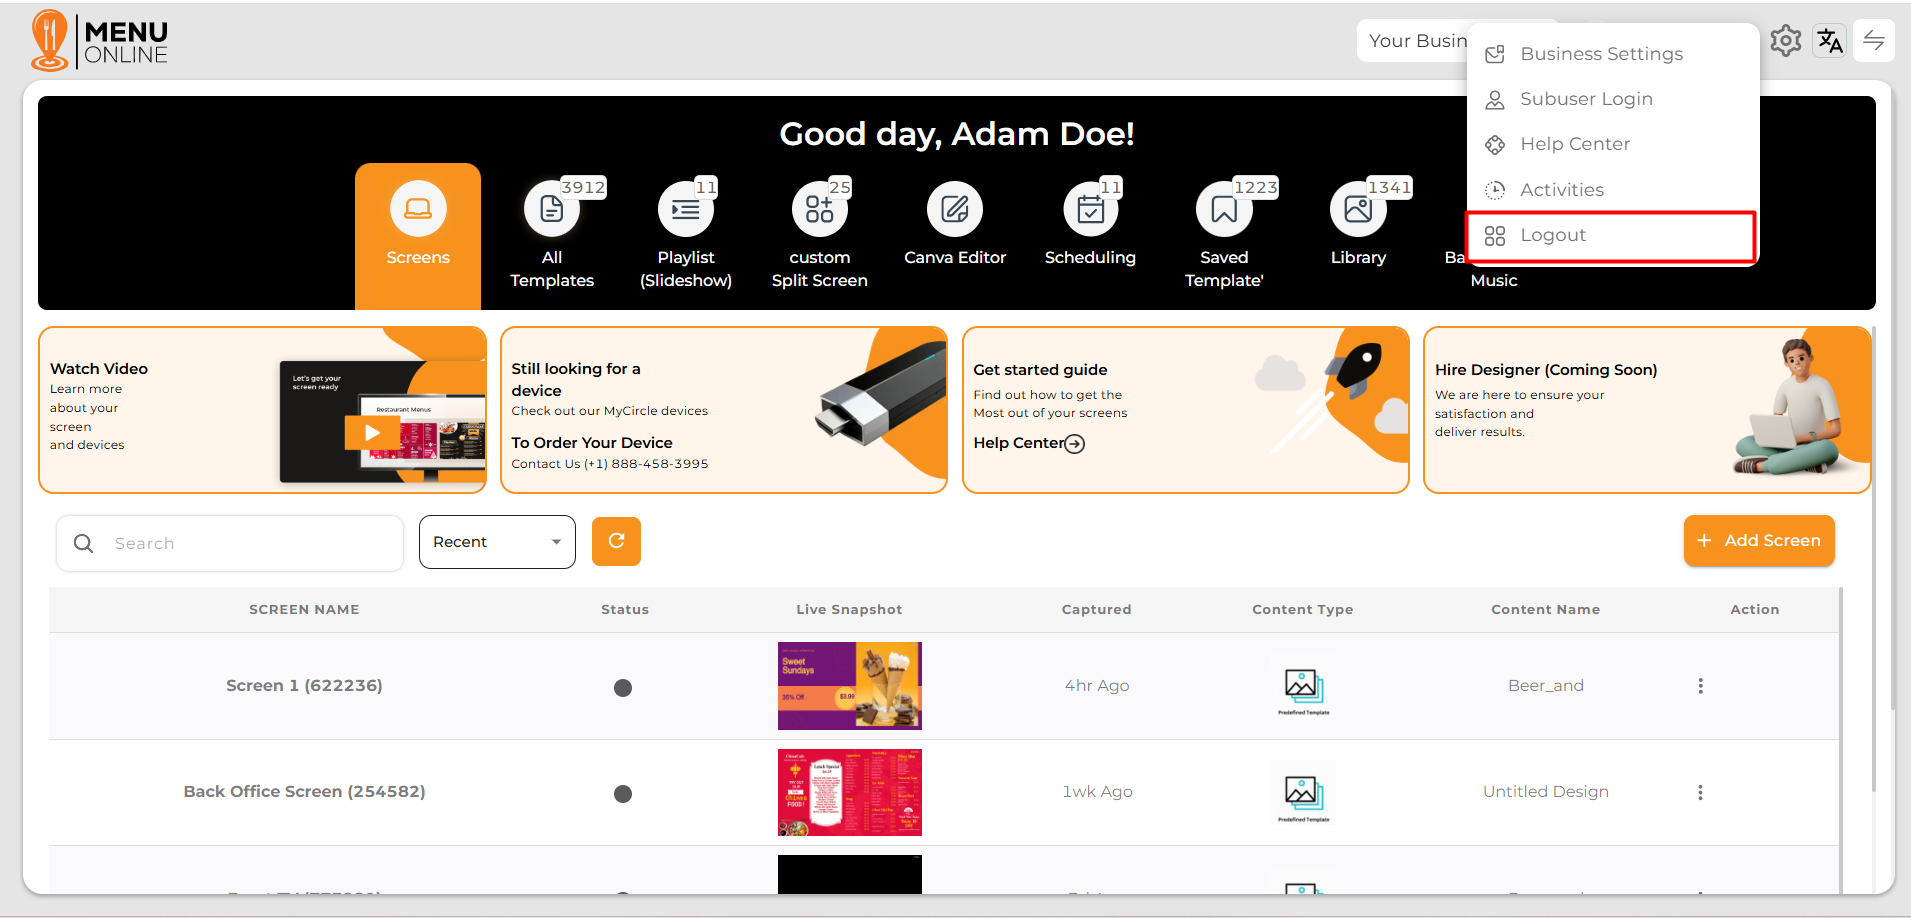The image size is (1911, 918).
Task: Expand the Recent sort dropdown
Action: coord(497,542)
